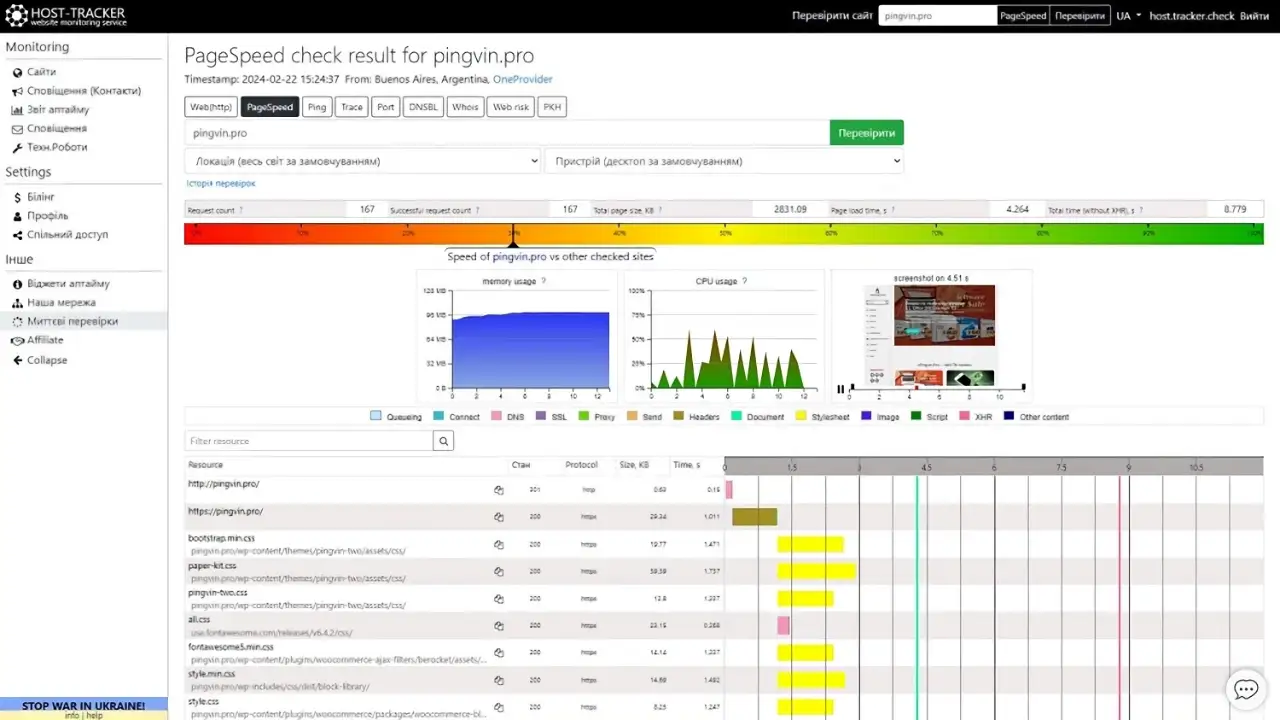This screenshot has height=720, width=1280.
Task: Open the UA language dropdown
Action: pyautogui.click(x=1129, y=16)
